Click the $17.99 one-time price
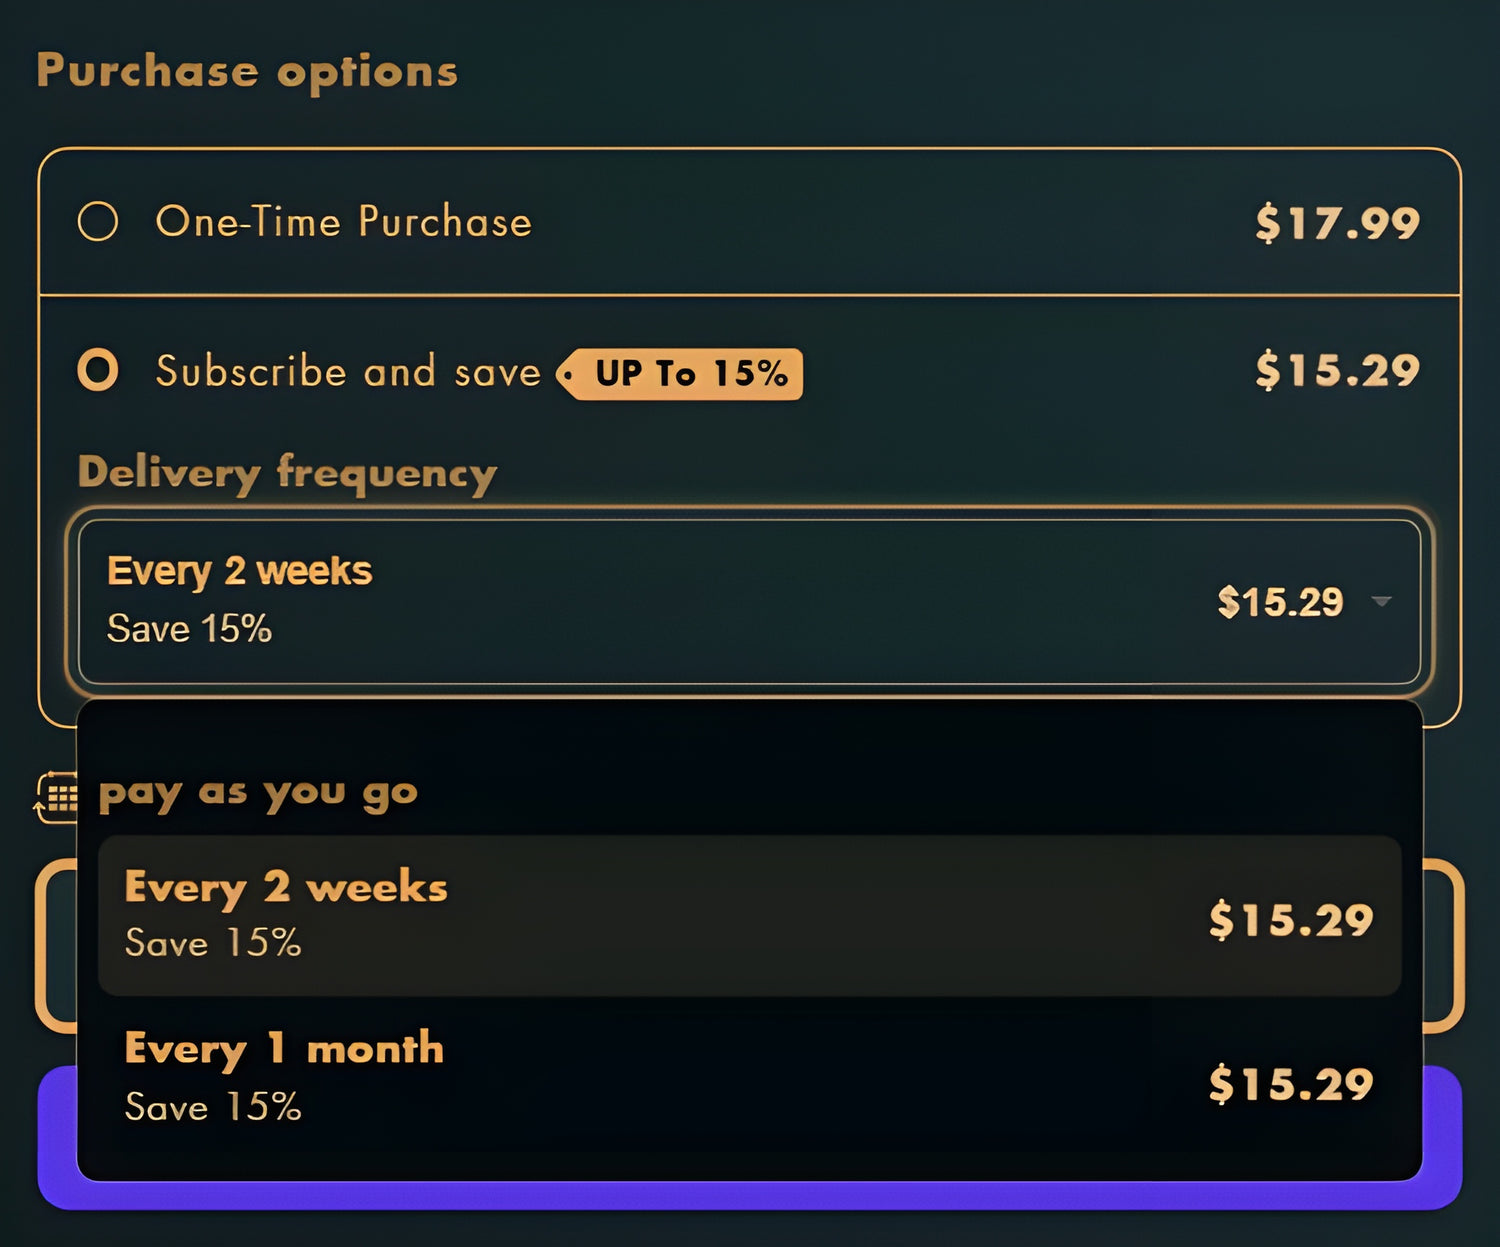1500x1247 pixels. 1337,222
